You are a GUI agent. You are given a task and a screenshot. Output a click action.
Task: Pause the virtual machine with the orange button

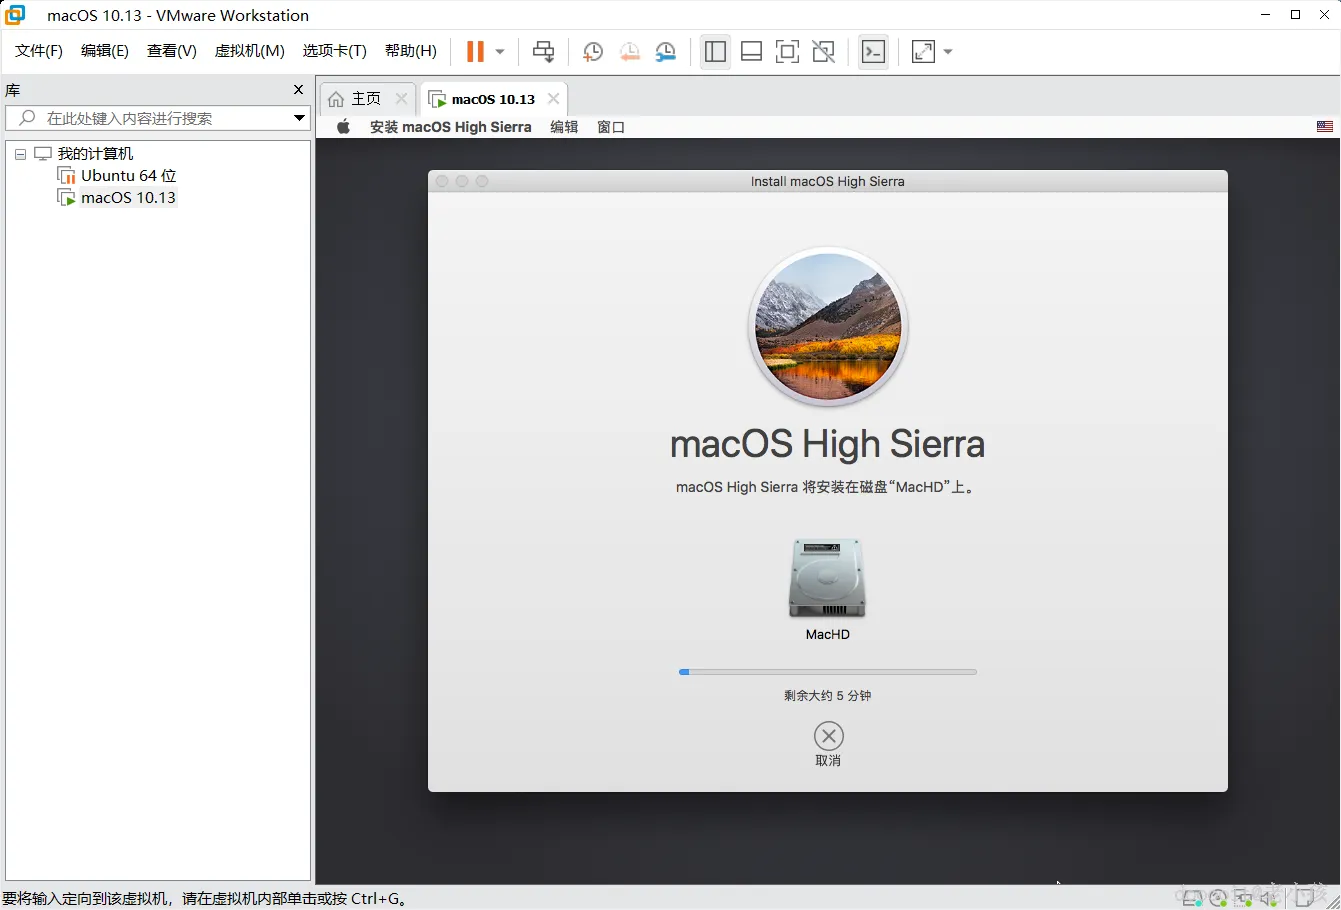(475, 51)
